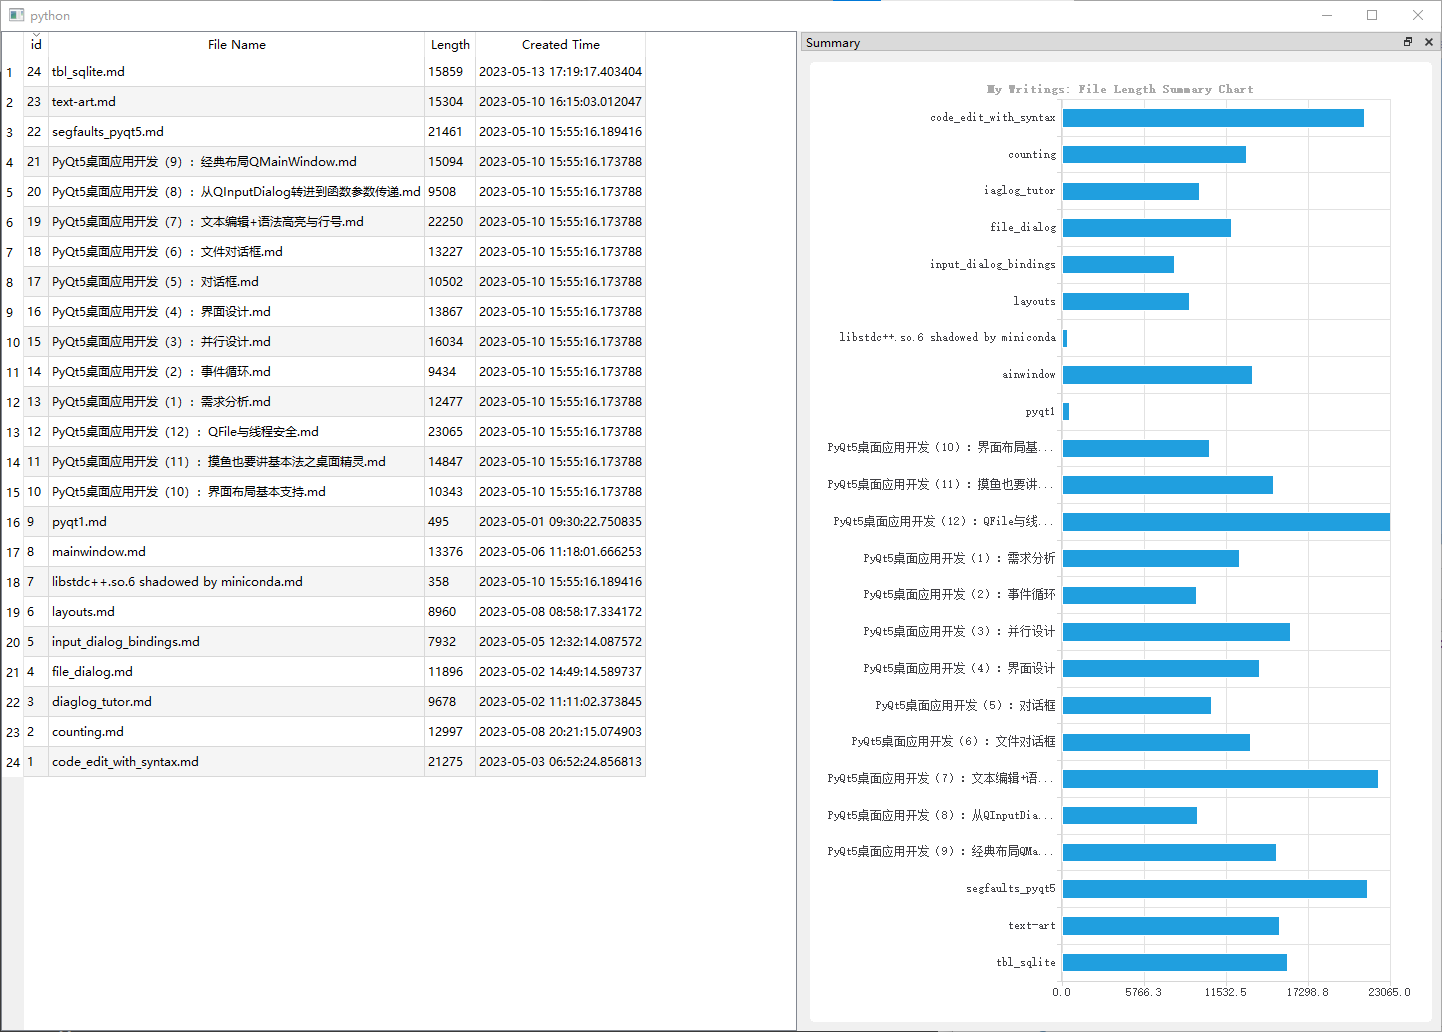Click the input_dialog_bindings chart bar
This screenshot has width=1442, height=1032.
(x=1118, y=265)
